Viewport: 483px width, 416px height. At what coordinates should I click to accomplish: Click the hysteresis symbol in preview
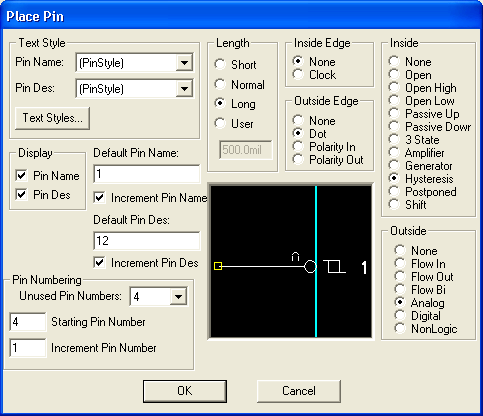pyautogui.click(x=334, y=267)
